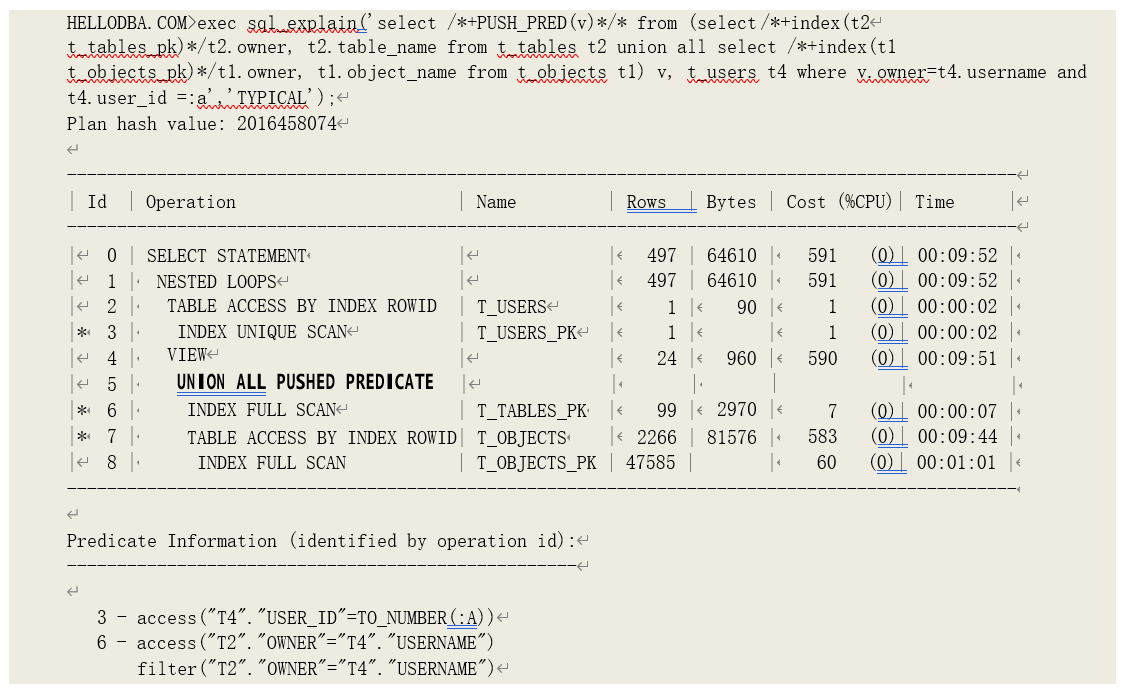Select the Bytes column header

point(731,202)
